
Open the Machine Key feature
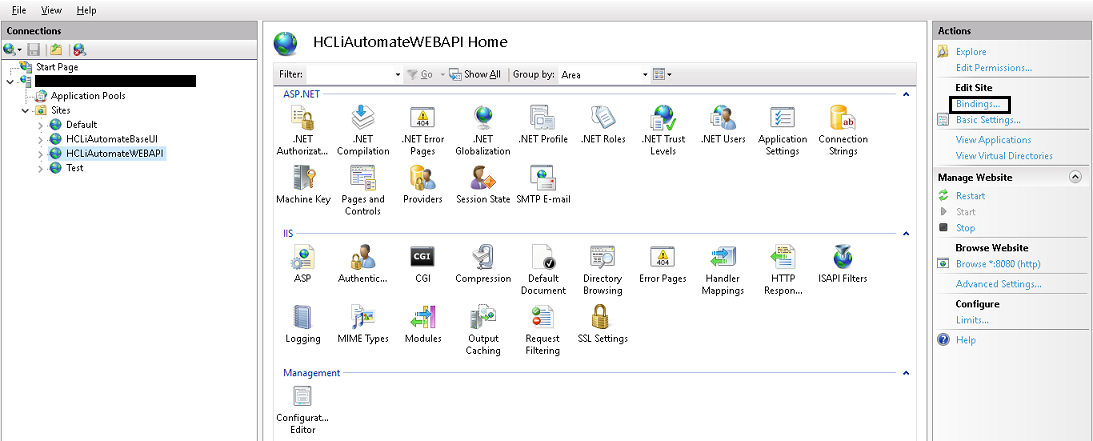[x=303, y=185]
